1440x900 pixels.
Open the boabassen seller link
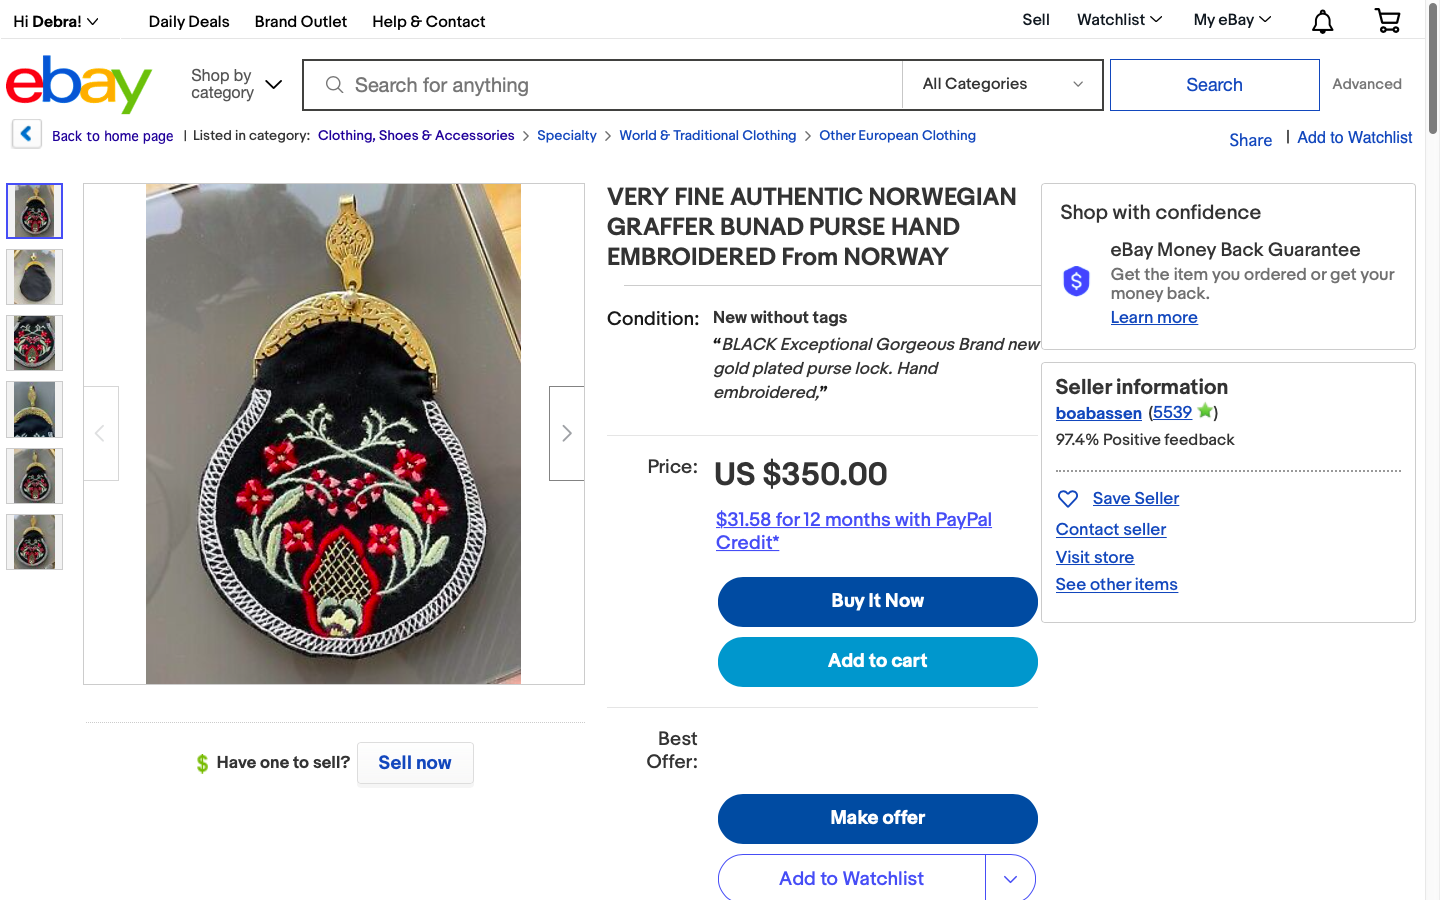pyautogui.click(x=1098, y=413)
